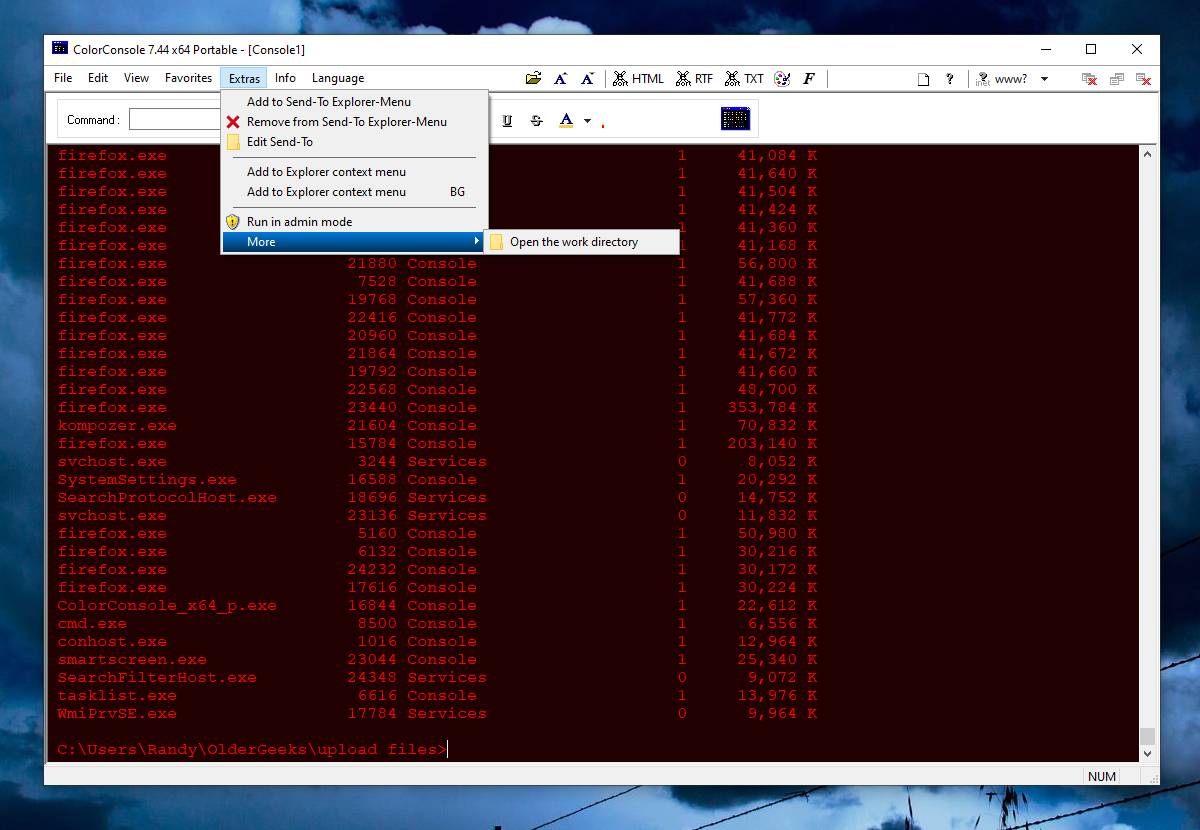Increase font size with A-up icon
The width and height of the screenshot is (1200, 830).
point(560,78)
